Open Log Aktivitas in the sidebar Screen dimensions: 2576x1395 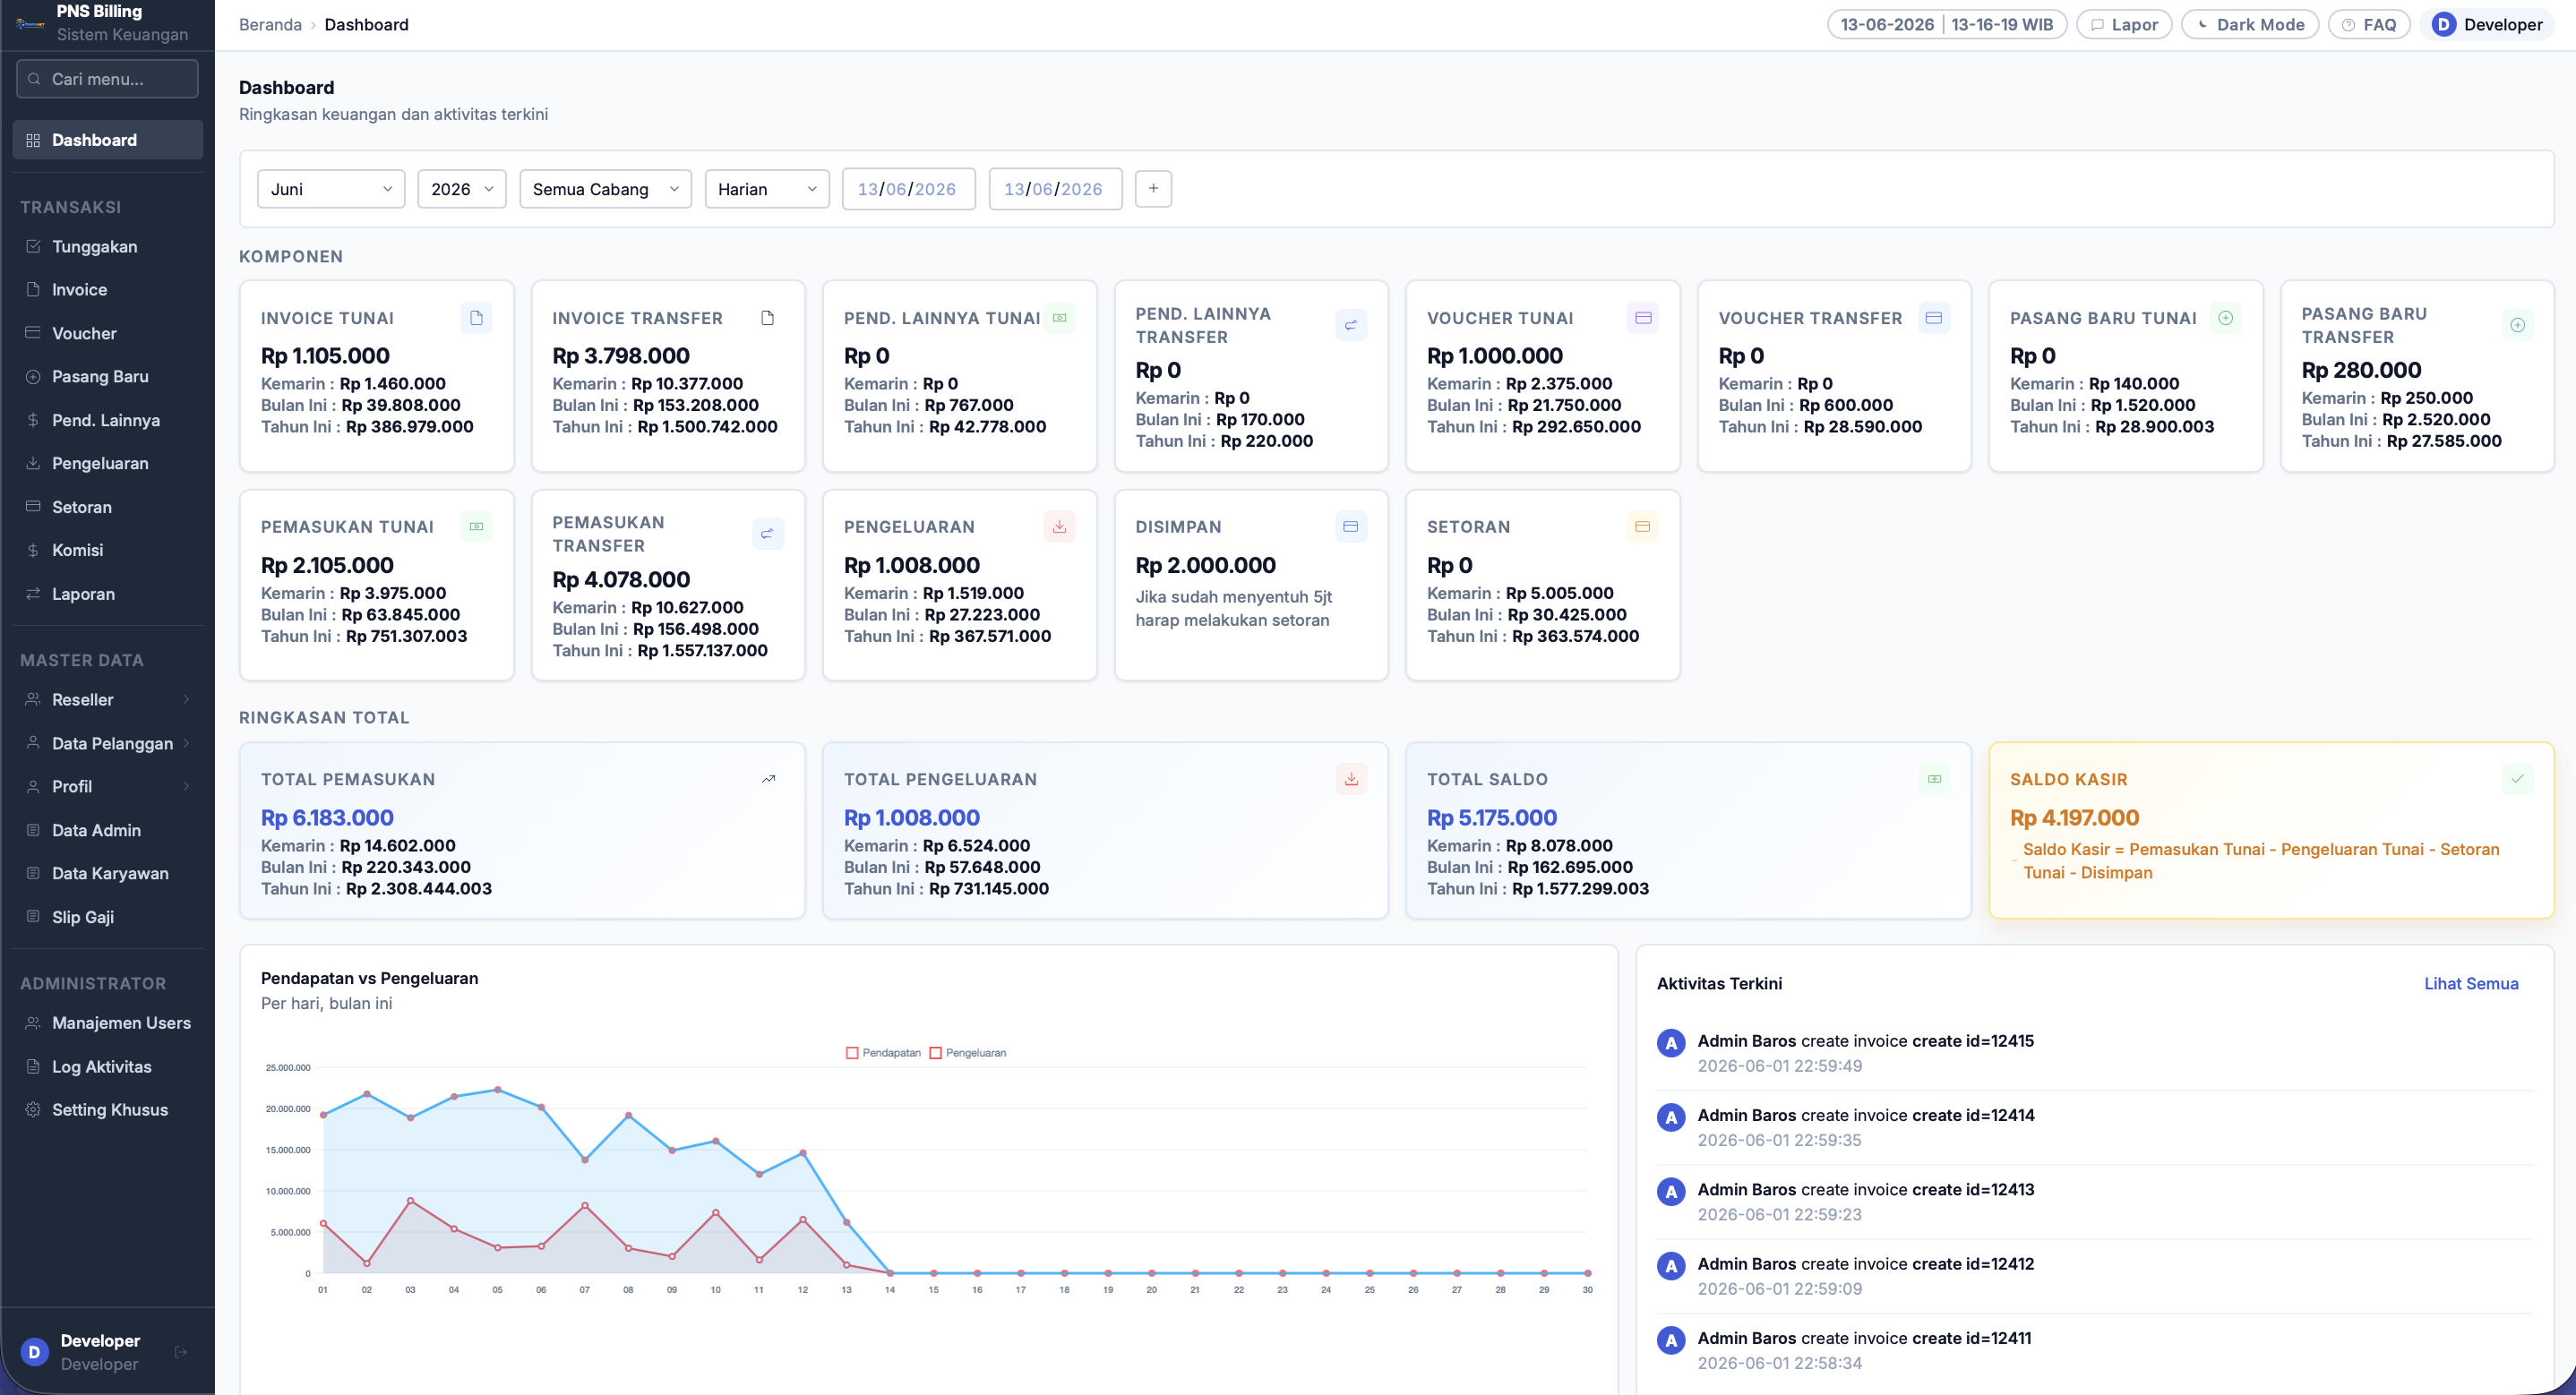[108, 1067]
